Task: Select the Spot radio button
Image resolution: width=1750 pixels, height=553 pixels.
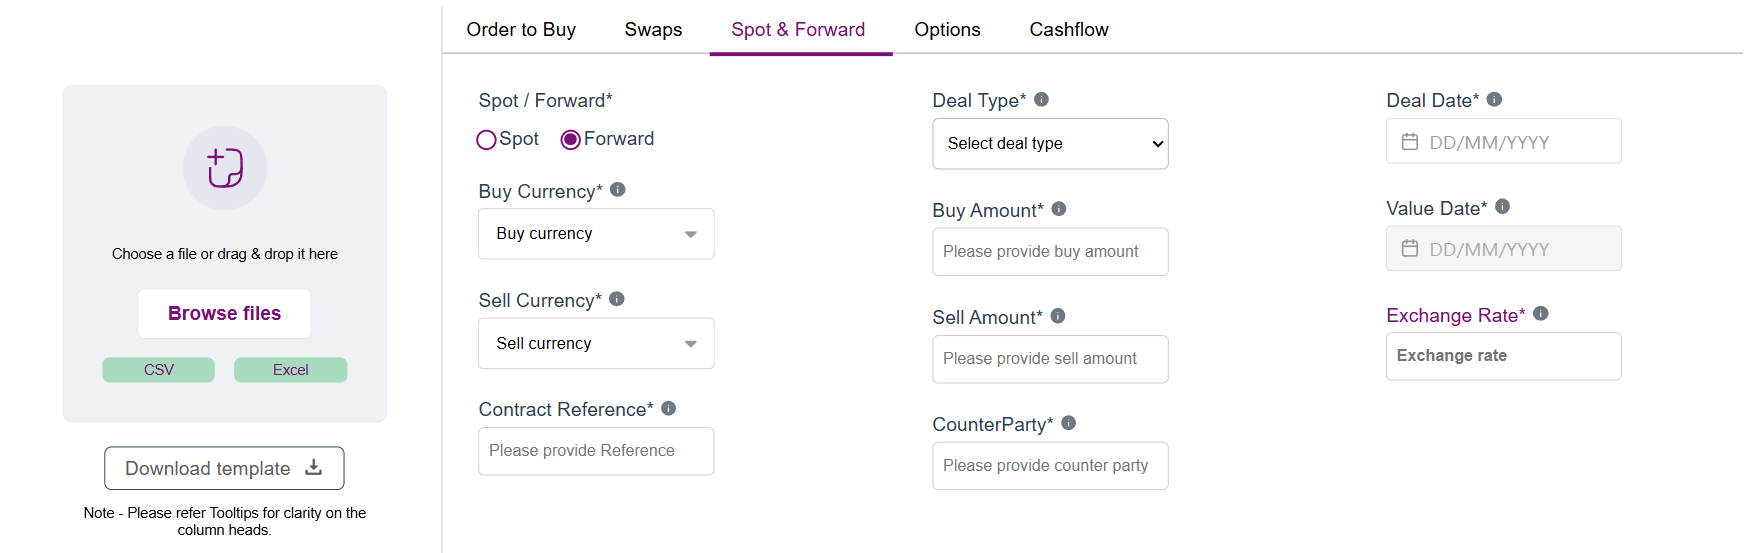Action: pos(487,140)
